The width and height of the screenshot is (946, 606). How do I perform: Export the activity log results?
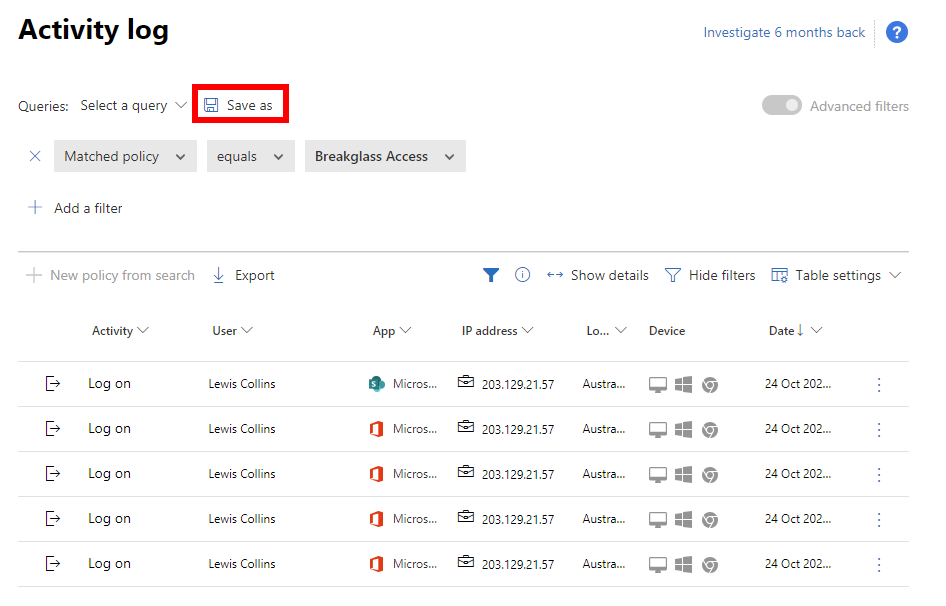pyautogui.click(x=243, y=275)
